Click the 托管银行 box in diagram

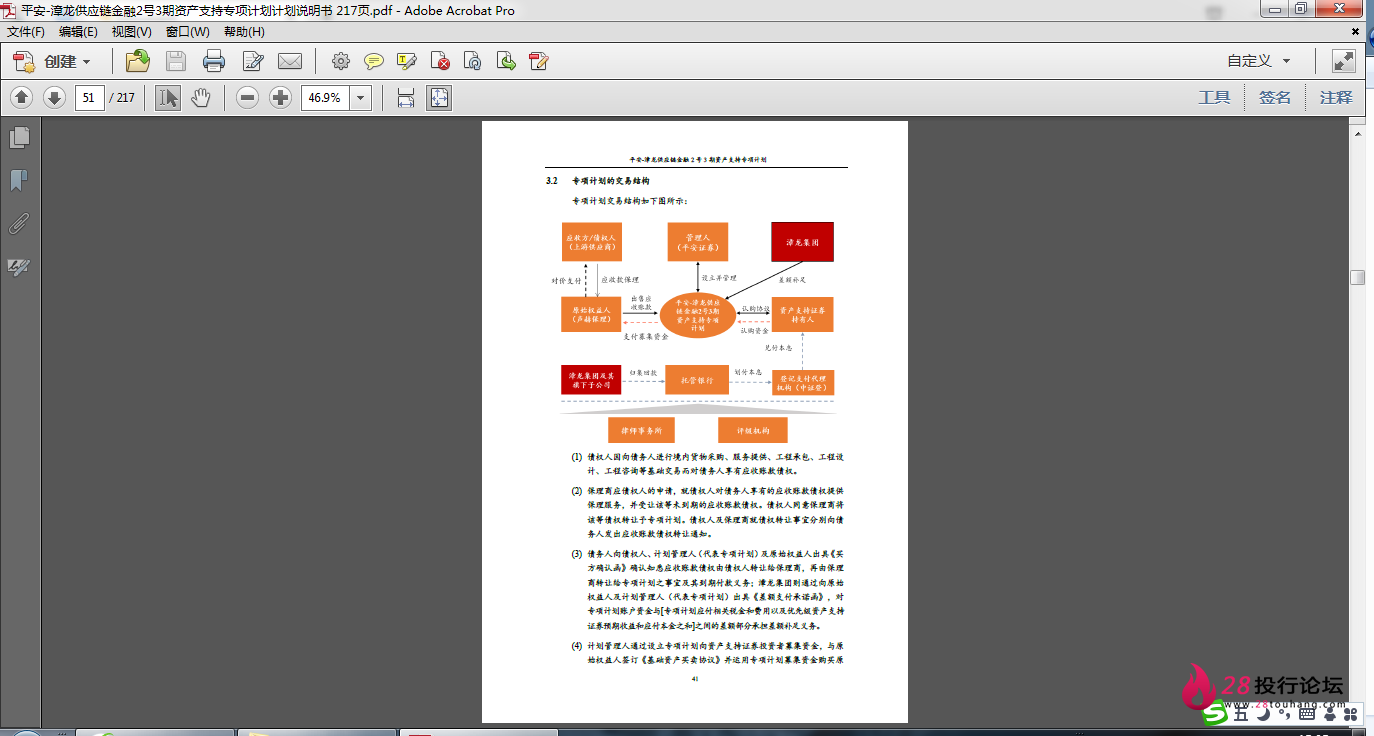click(x=697, y=381)
